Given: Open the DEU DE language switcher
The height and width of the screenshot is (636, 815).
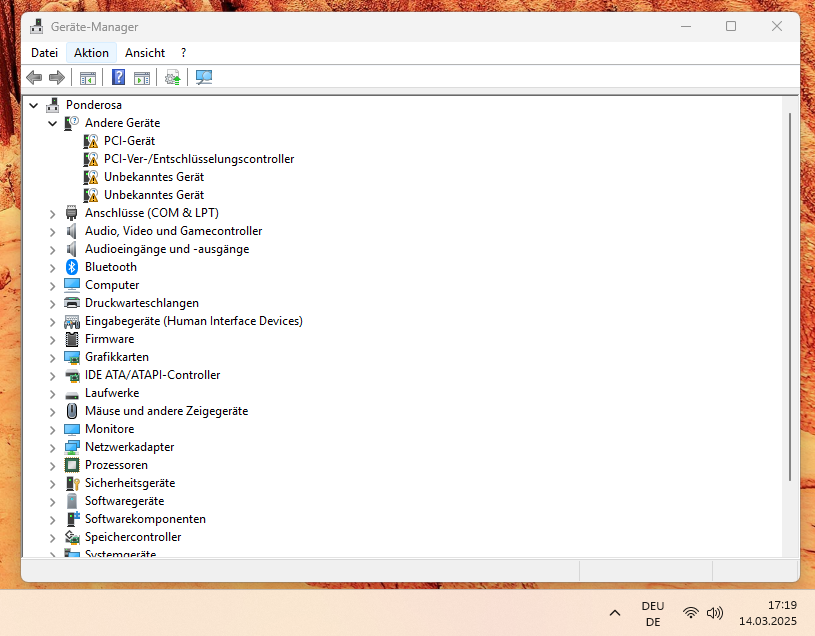Looking at the screenshot, I should click(653, 614).
